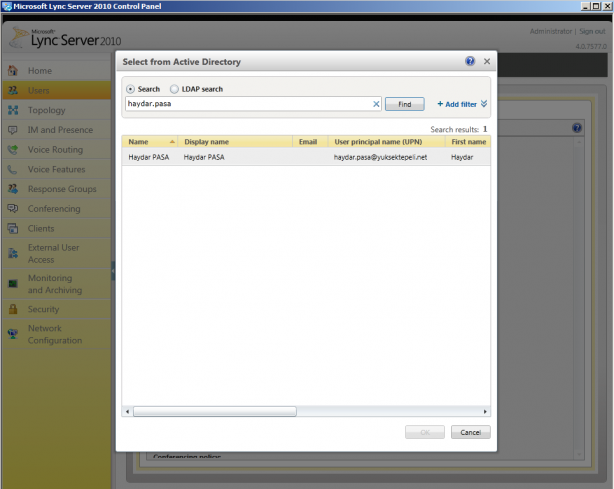Open the Monitoring and Archiving section
The height and width of the screenshot is (489, 614).
pos(56,284)
